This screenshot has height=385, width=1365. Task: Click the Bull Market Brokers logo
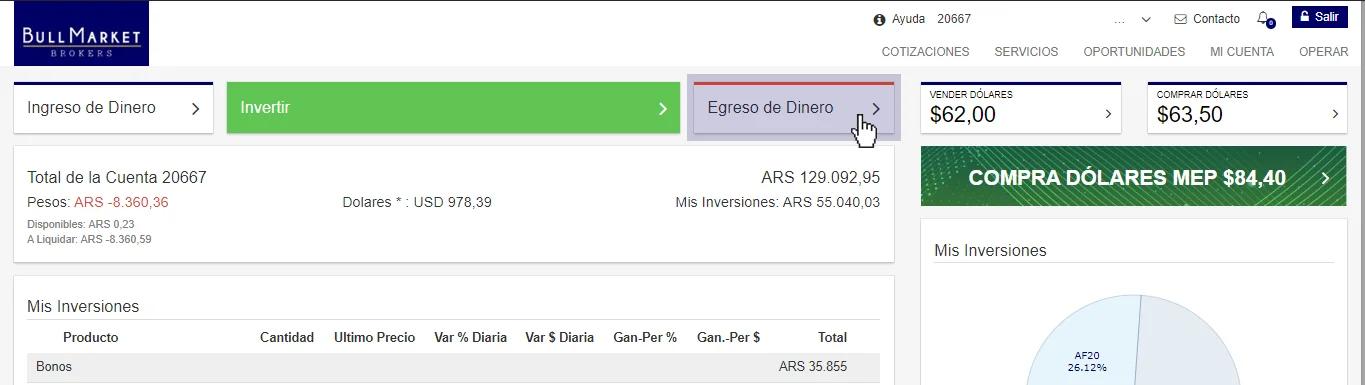coord(81,34)
